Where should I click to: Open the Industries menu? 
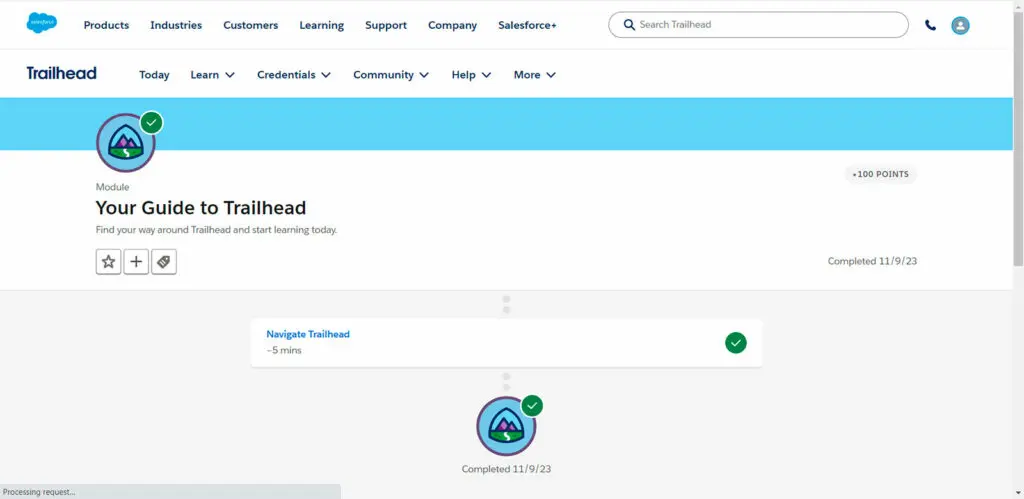coord(176,25)
